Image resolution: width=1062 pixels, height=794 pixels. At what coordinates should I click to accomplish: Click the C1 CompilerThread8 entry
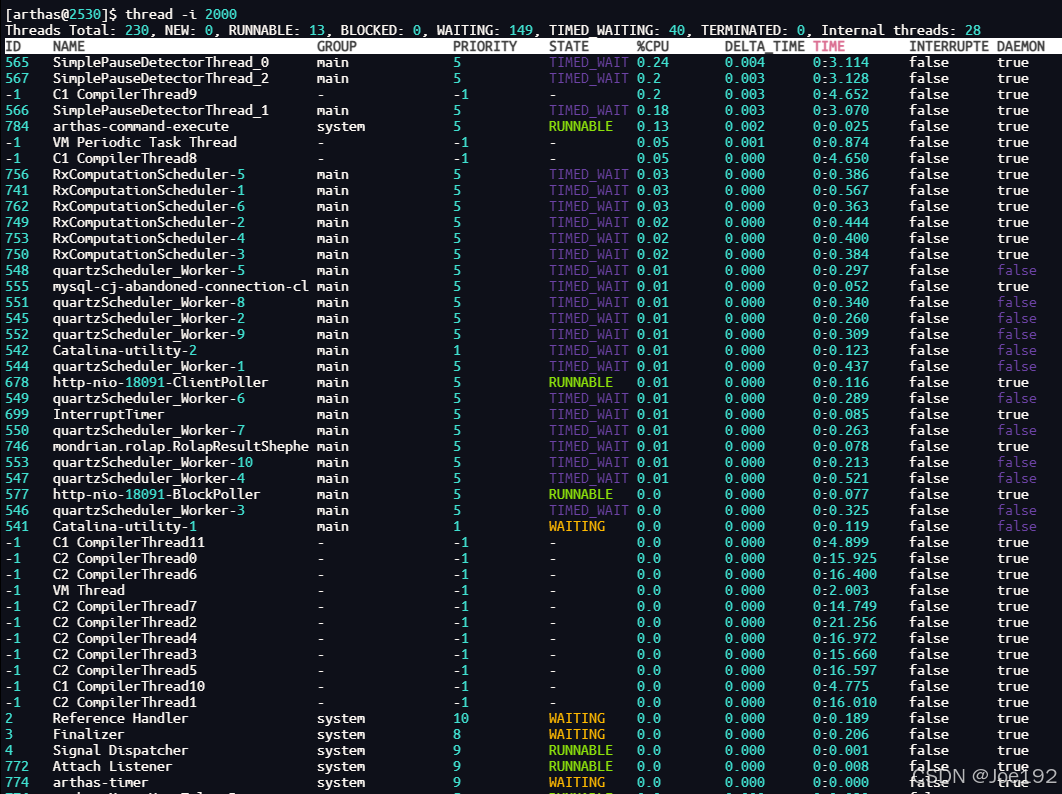pos(125,159)
